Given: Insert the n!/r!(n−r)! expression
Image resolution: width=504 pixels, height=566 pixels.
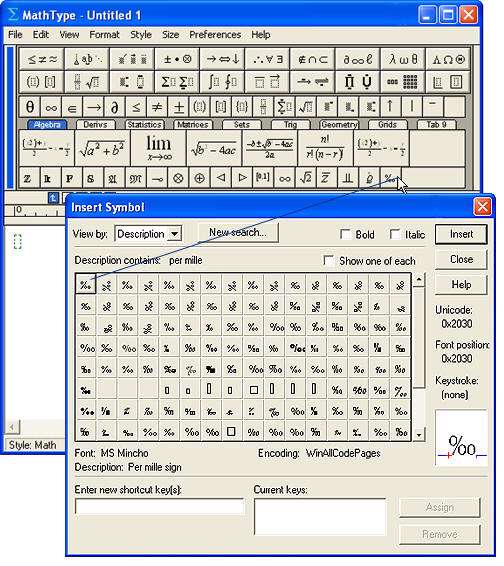Looking at the screenshot, I should (x=325, y=148).
